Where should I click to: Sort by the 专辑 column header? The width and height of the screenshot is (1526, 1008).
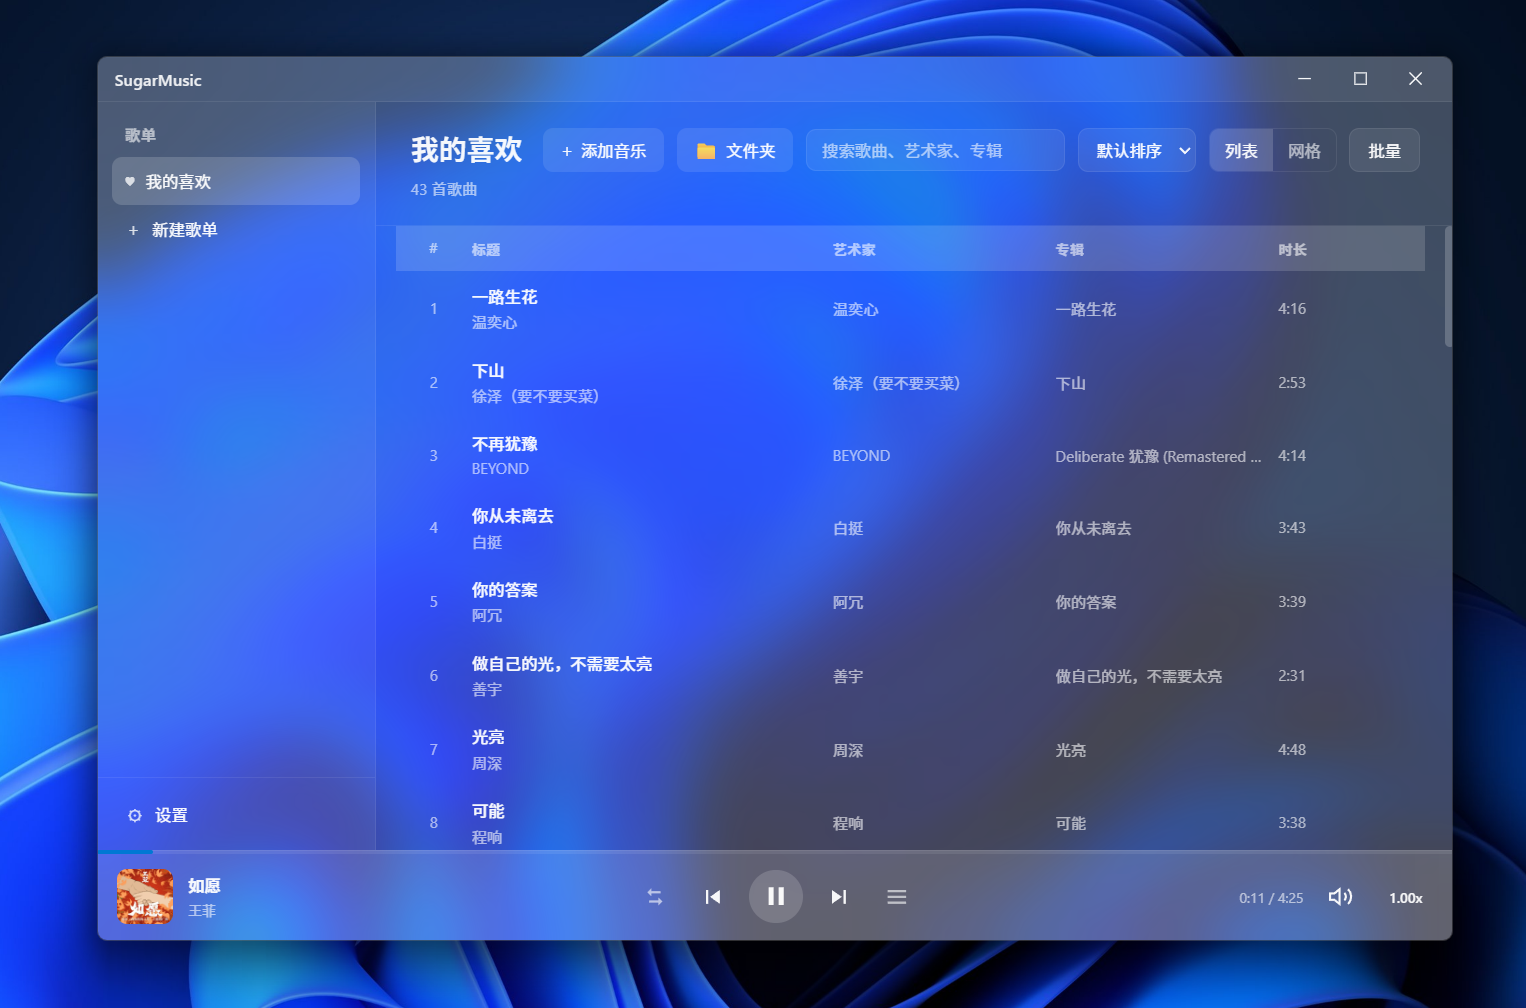pyautogui.click(x=1070, y=249)
